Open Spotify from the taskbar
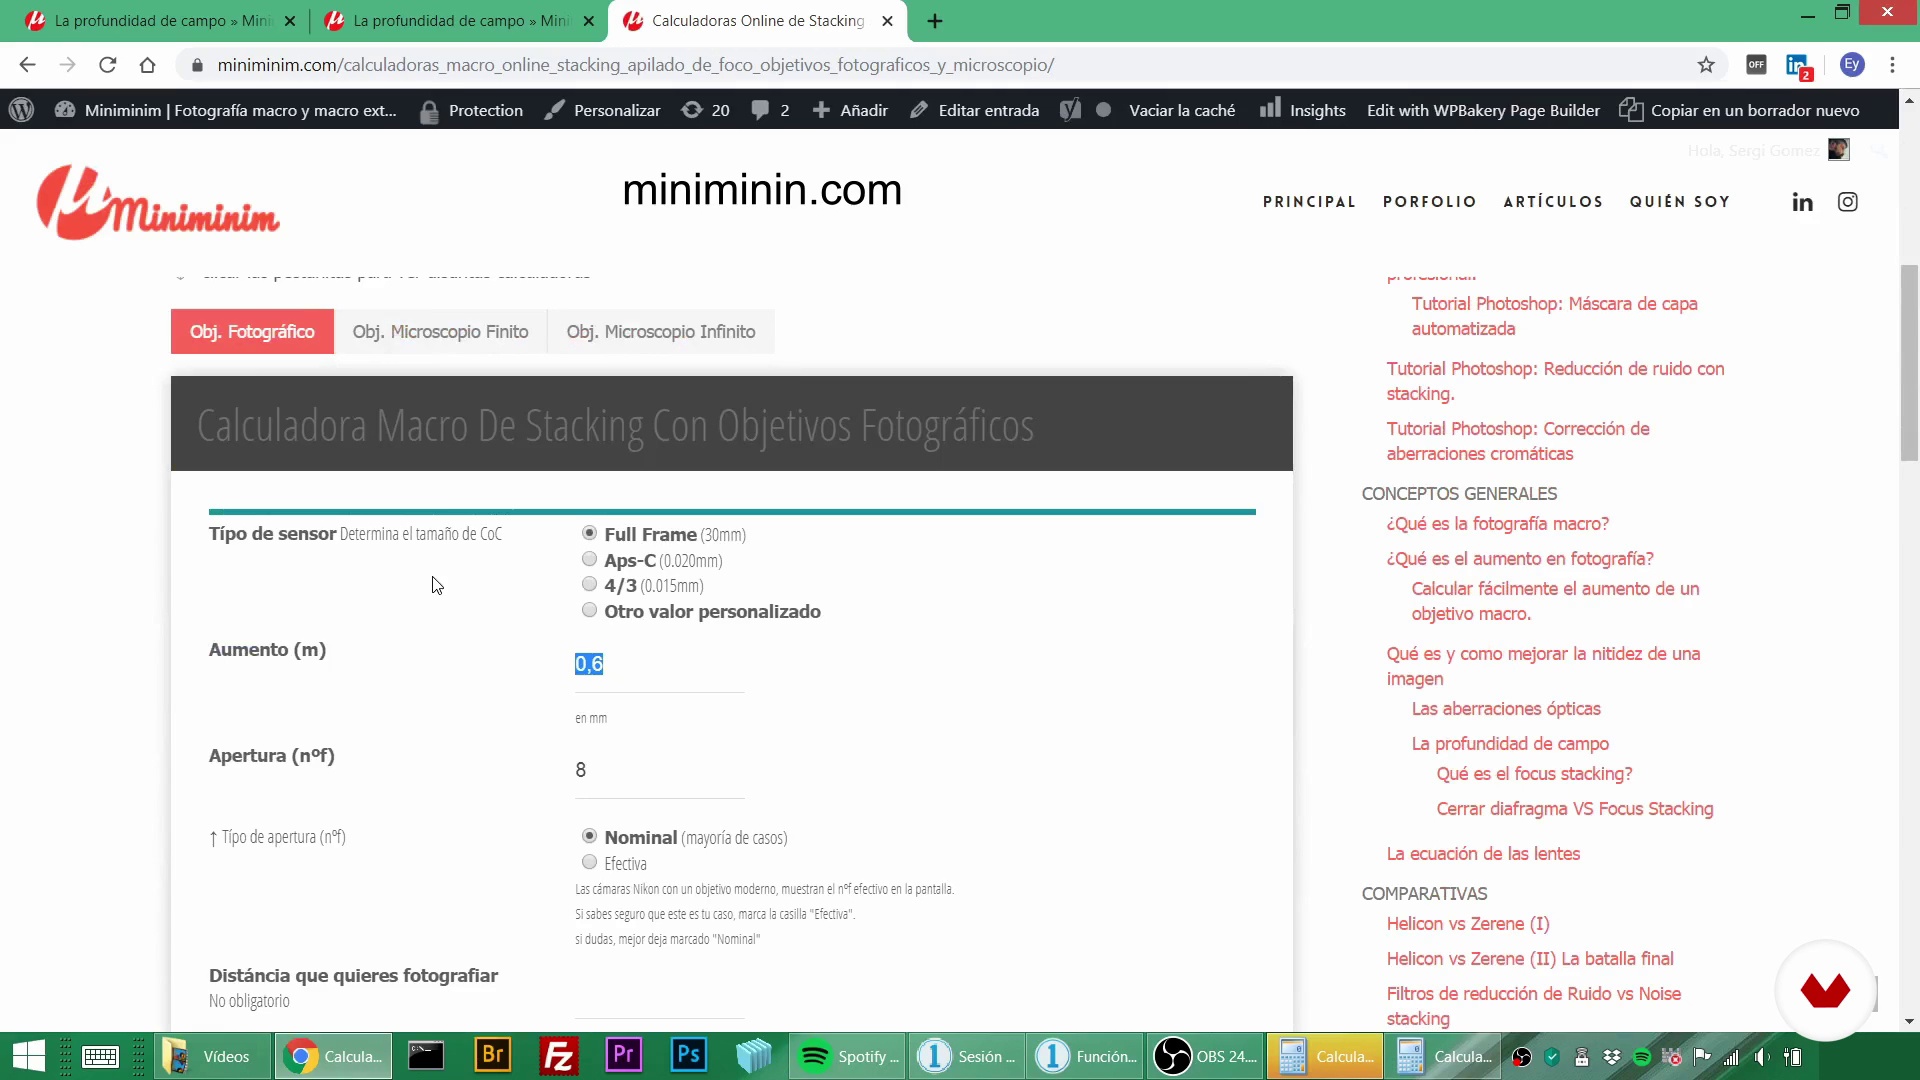 click(849, 1056)
